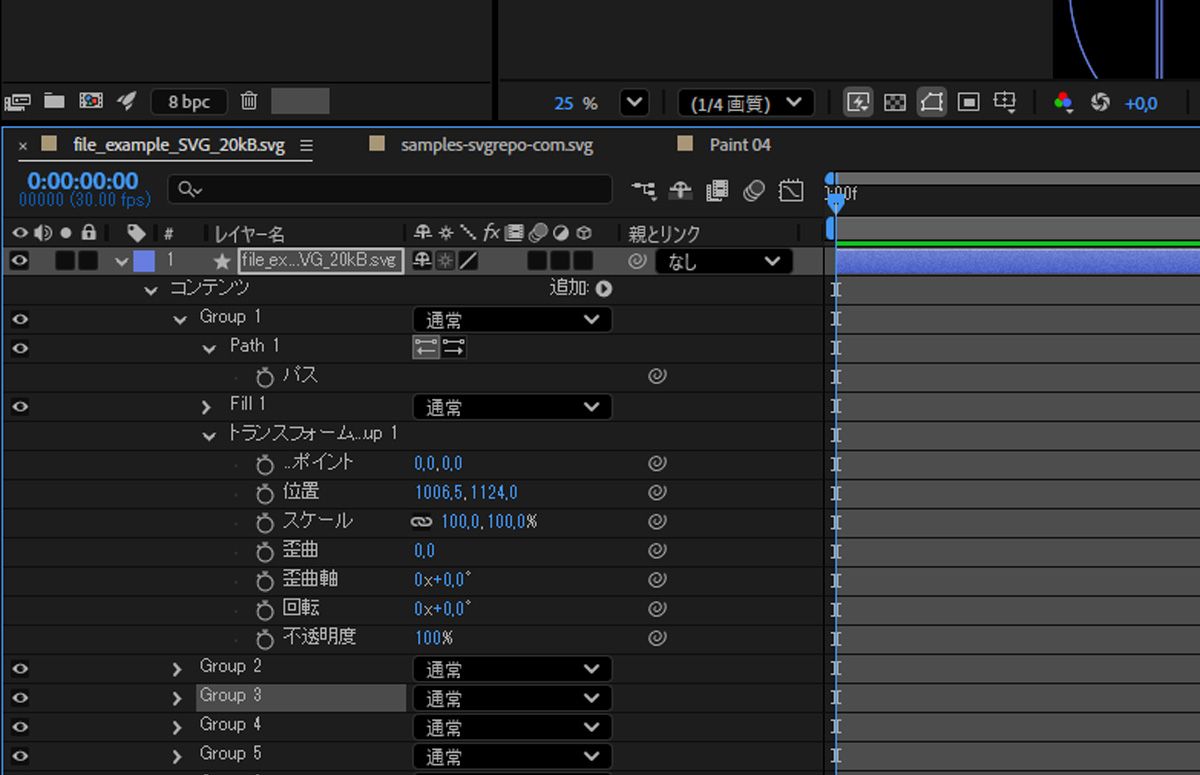The width and height of the screenshot is (1200, 775).
Task: Click the layer 1 label color swatch
Action: click(144, 261)
